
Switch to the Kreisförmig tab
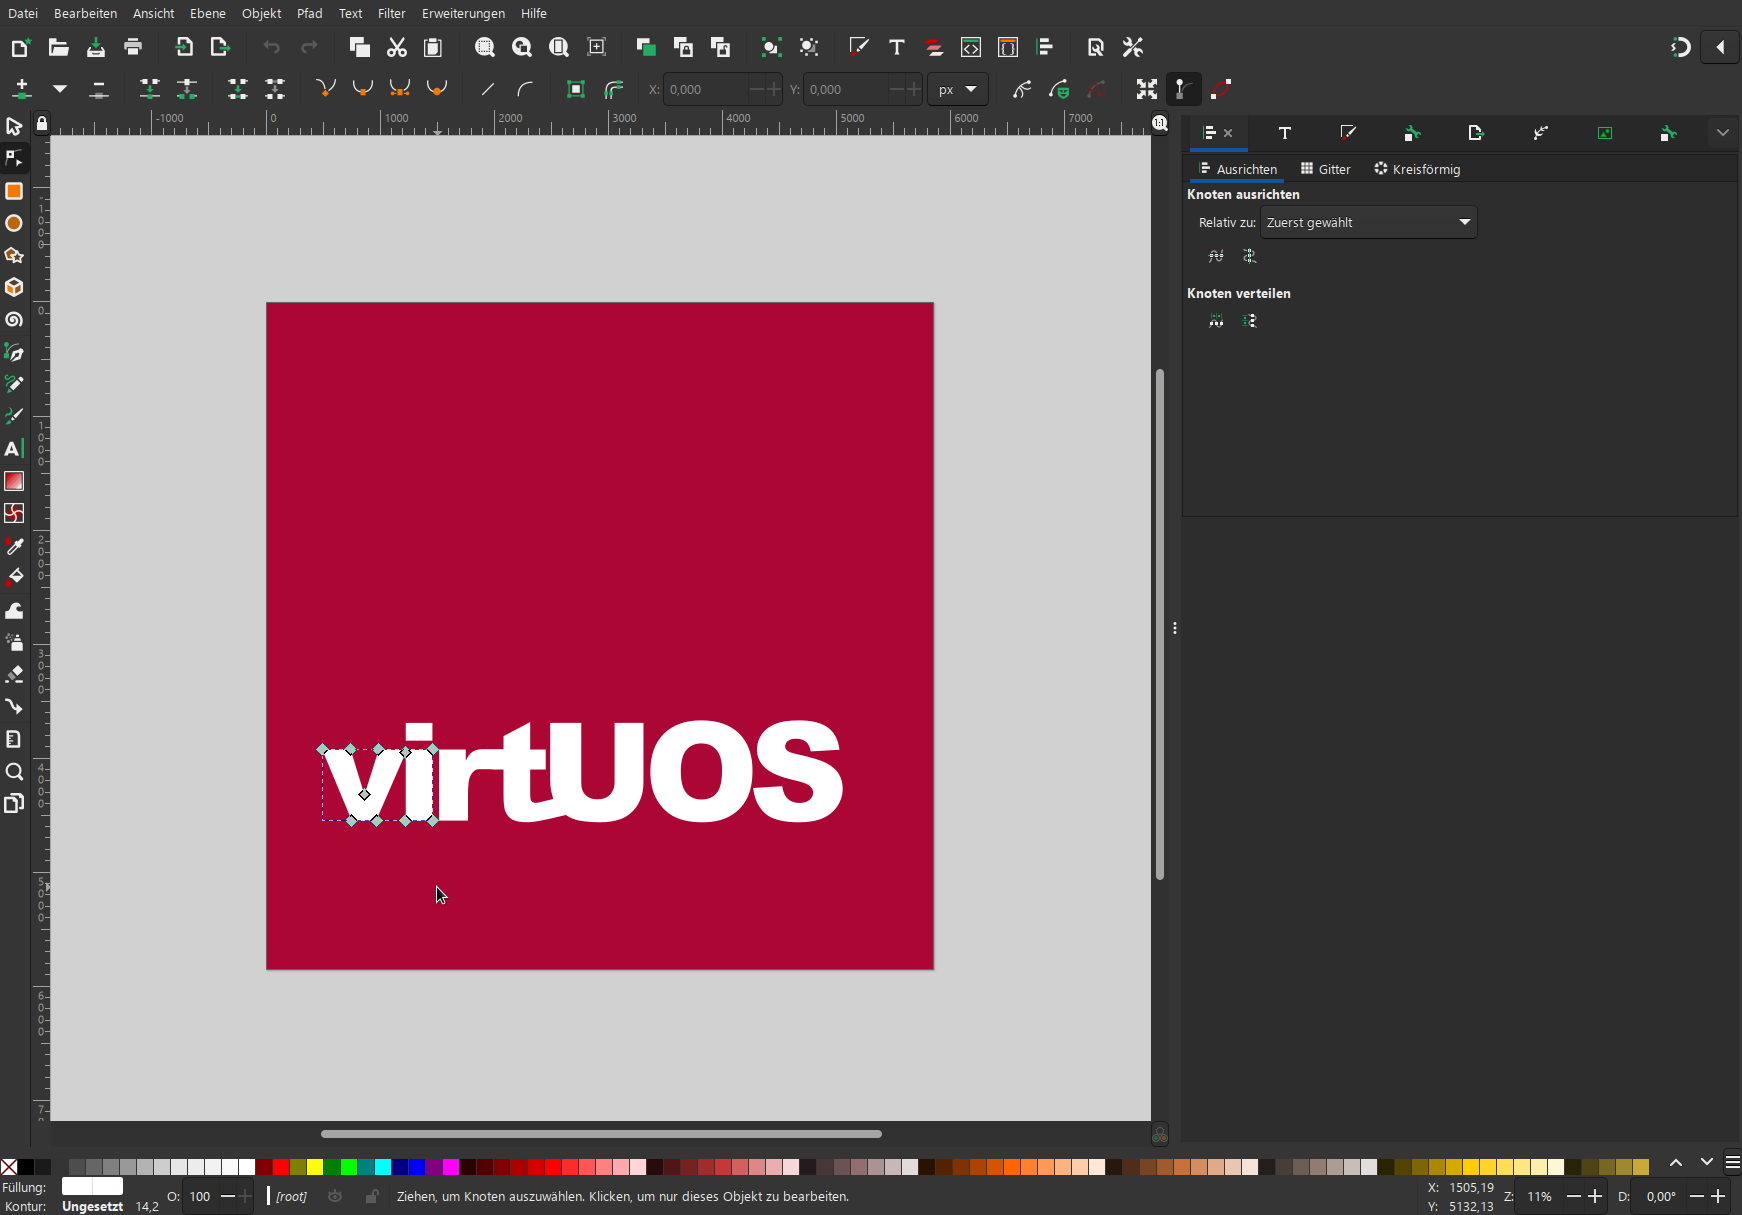coord(1417,169)
